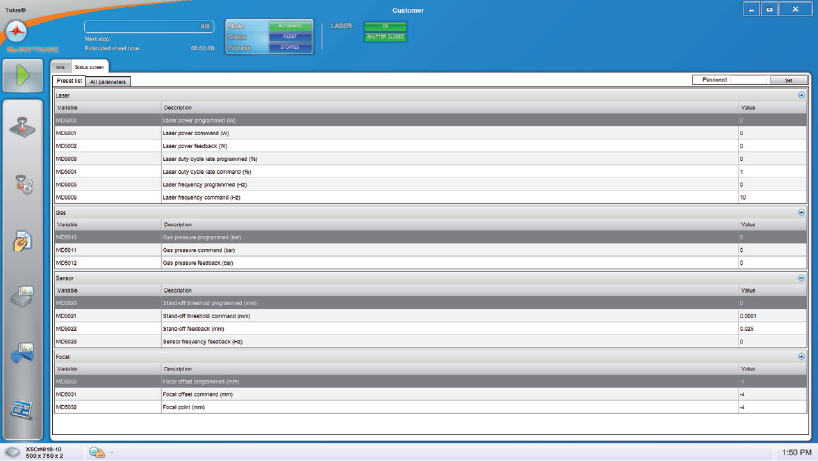
Task: Switch to the All parameters tab
Action: (108, 81)
